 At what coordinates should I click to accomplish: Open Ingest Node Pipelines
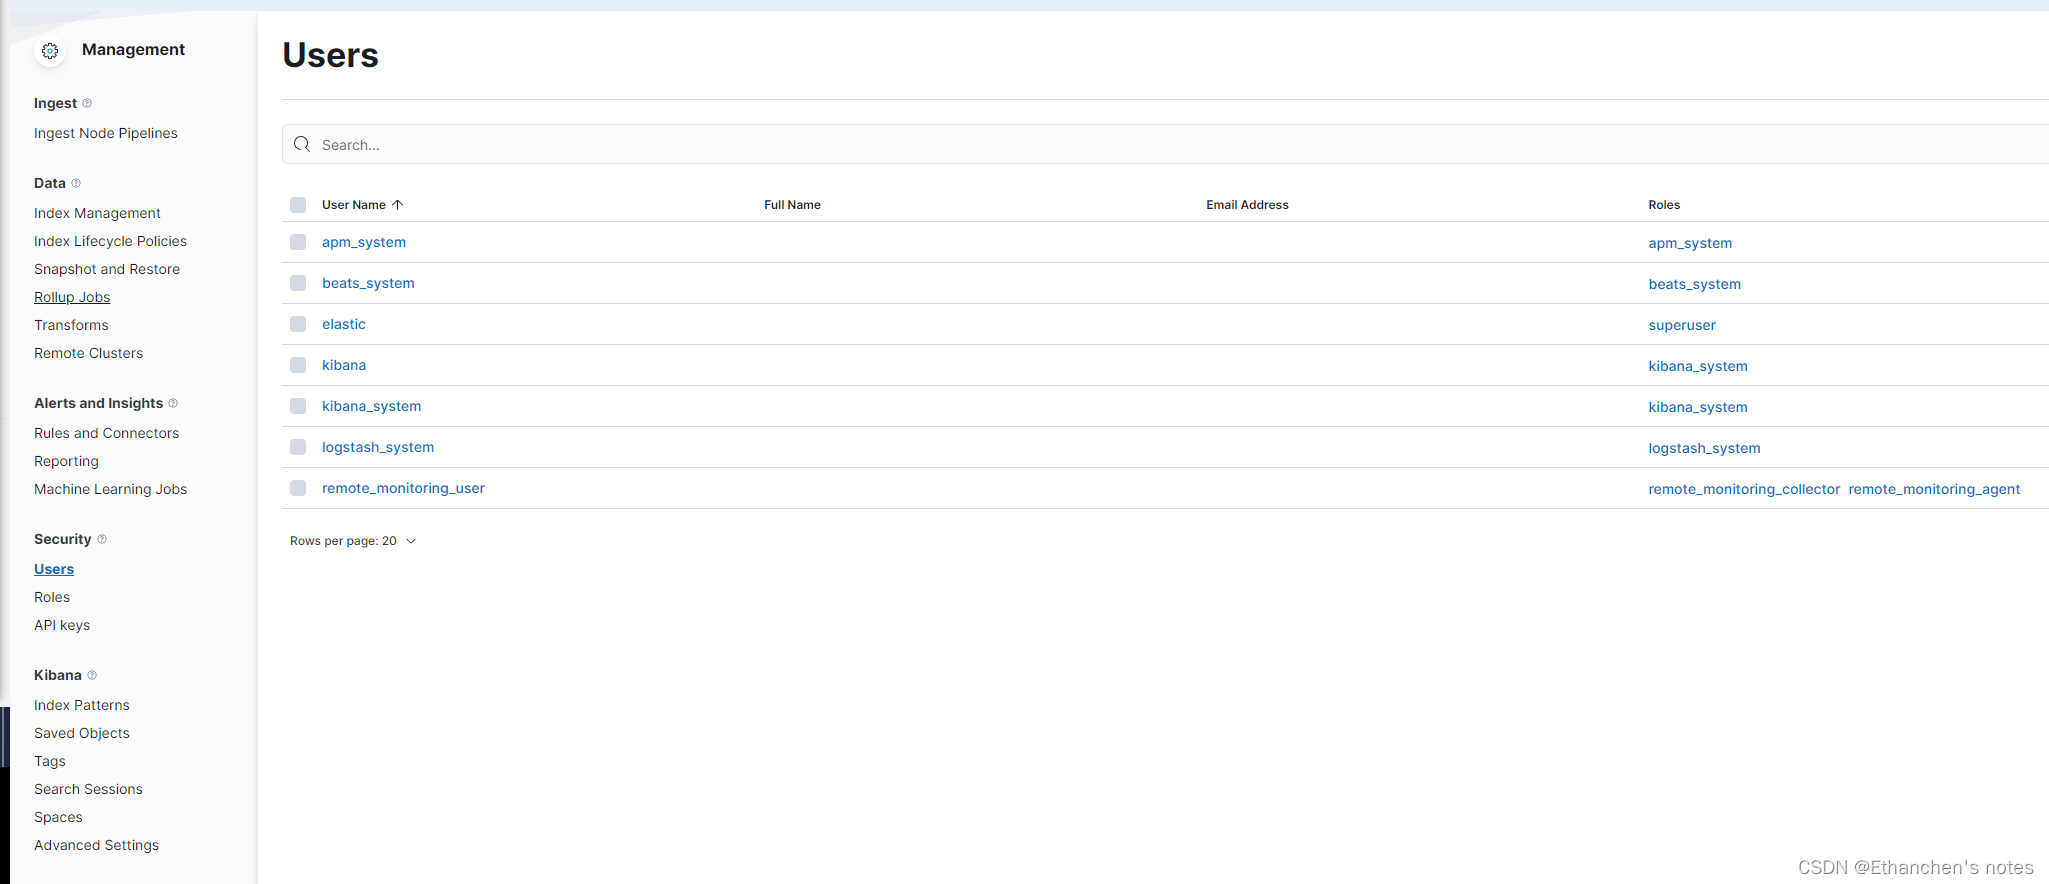[106, 133]
